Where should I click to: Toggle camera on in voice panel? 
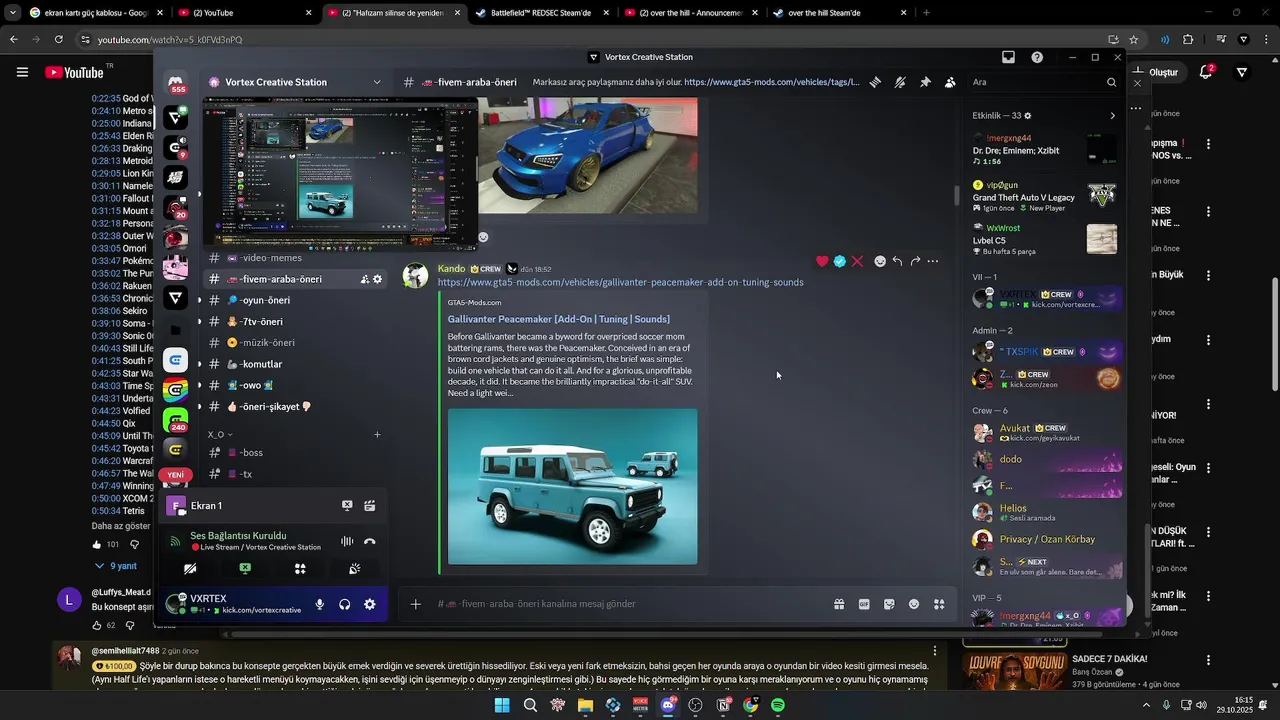pyautogui.click(x=190, y=569)
